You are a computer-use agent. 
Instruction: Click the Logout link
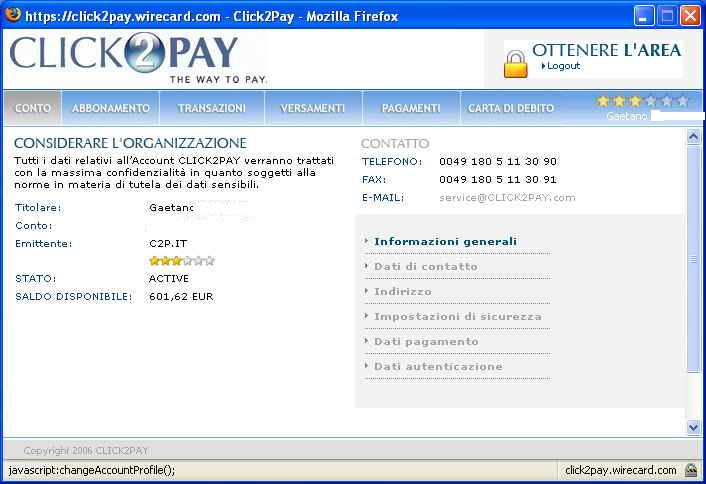[x=562, y=66]
